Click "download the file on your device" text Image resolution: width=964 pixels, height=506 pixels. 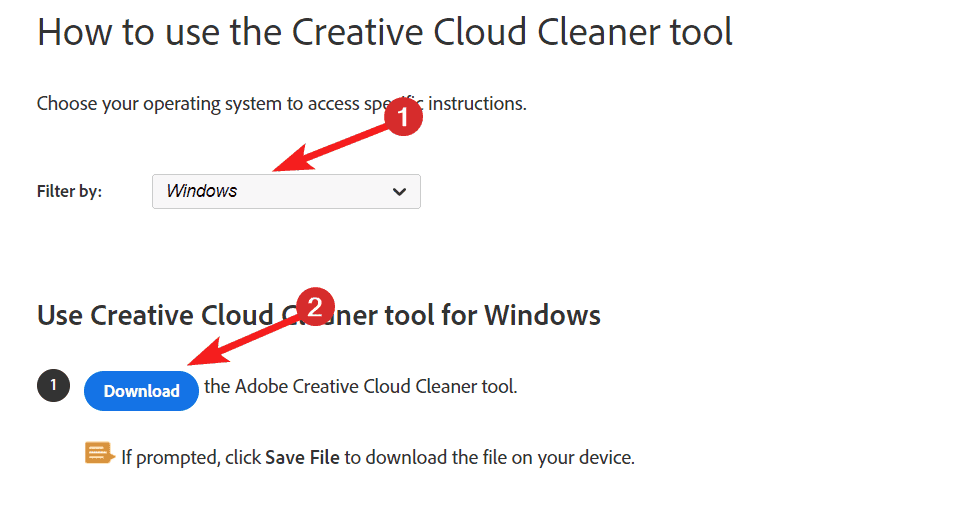click(500, 458)
